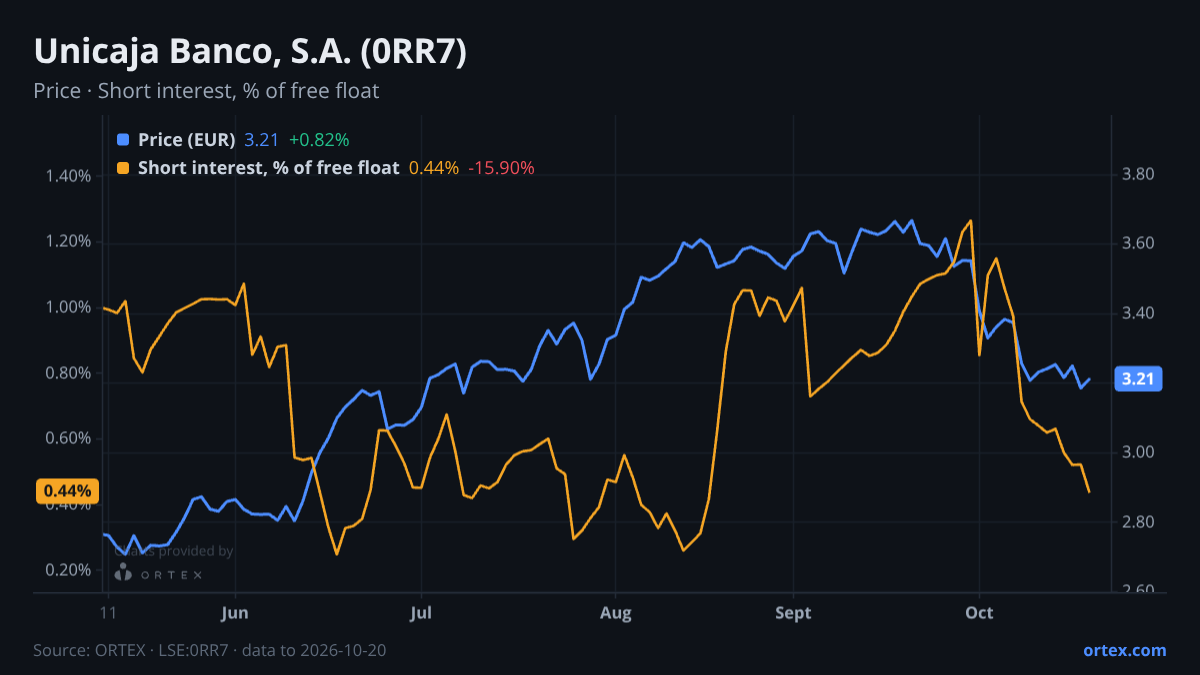The image size is (1200, 675).
Task: Click the Jul x-axis label
Action: (421, 613)
